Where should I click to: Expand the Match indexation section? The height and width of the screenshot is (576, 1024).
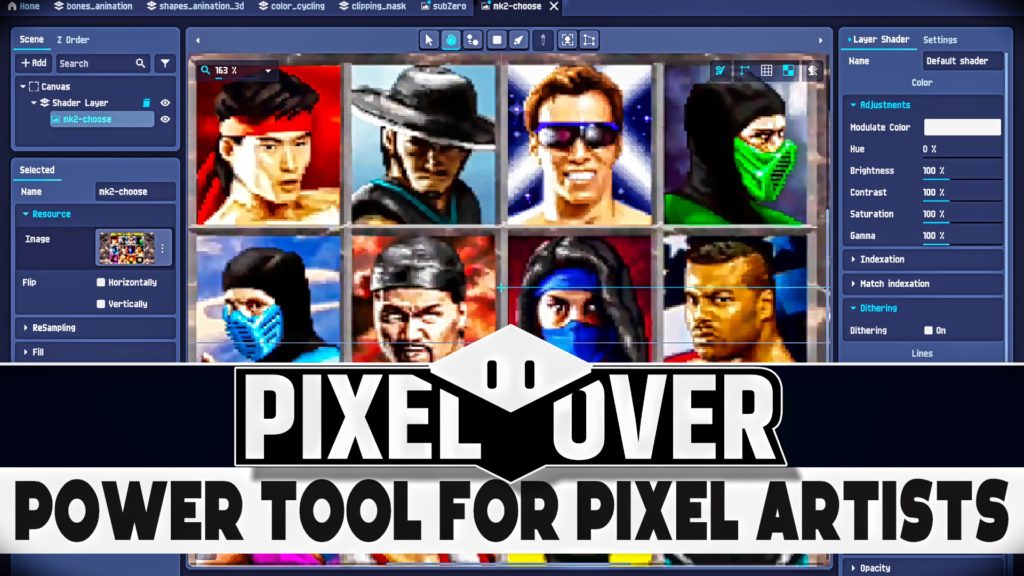point(853,283)
